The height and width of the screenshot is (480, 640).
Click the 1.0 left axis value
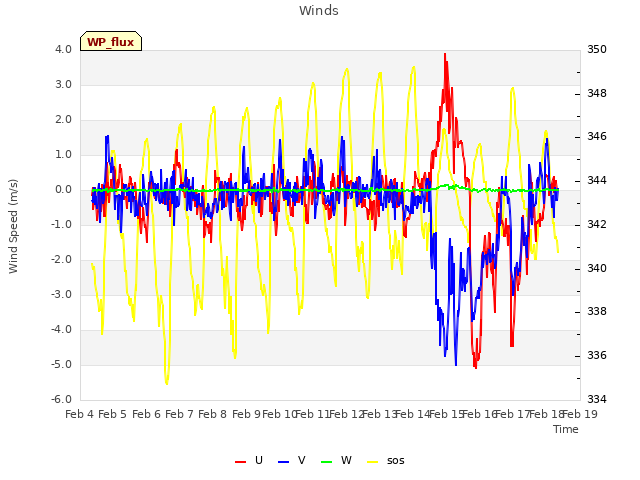click(x=63, y=155)
